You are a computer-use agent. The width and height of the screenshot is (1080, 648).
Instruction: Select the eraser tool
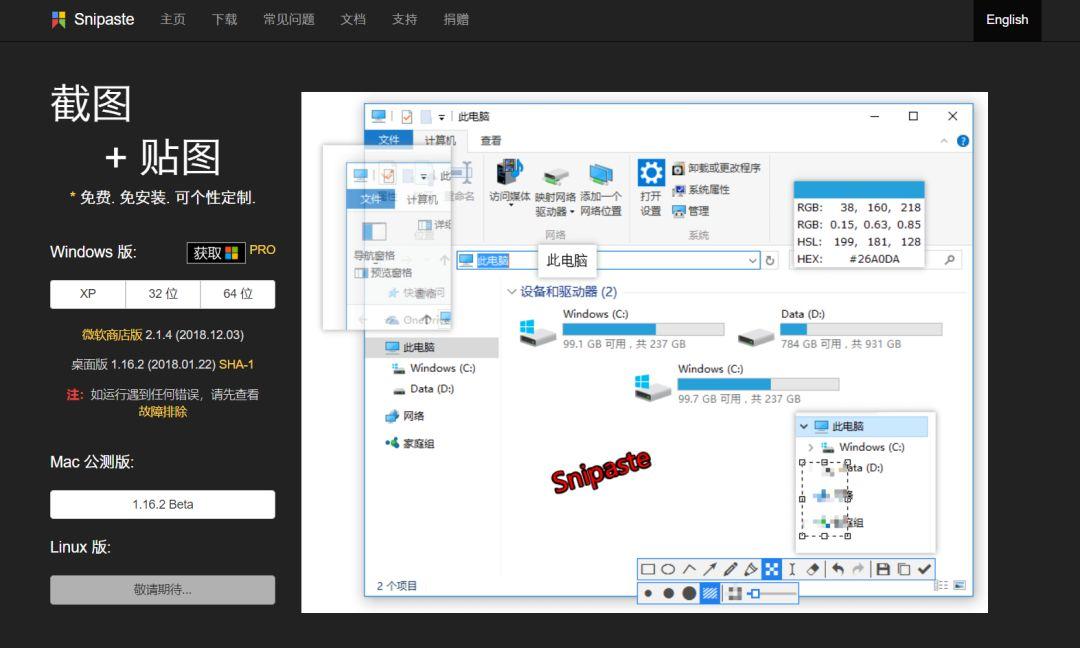pyautogui.click(x=813, y=569)
